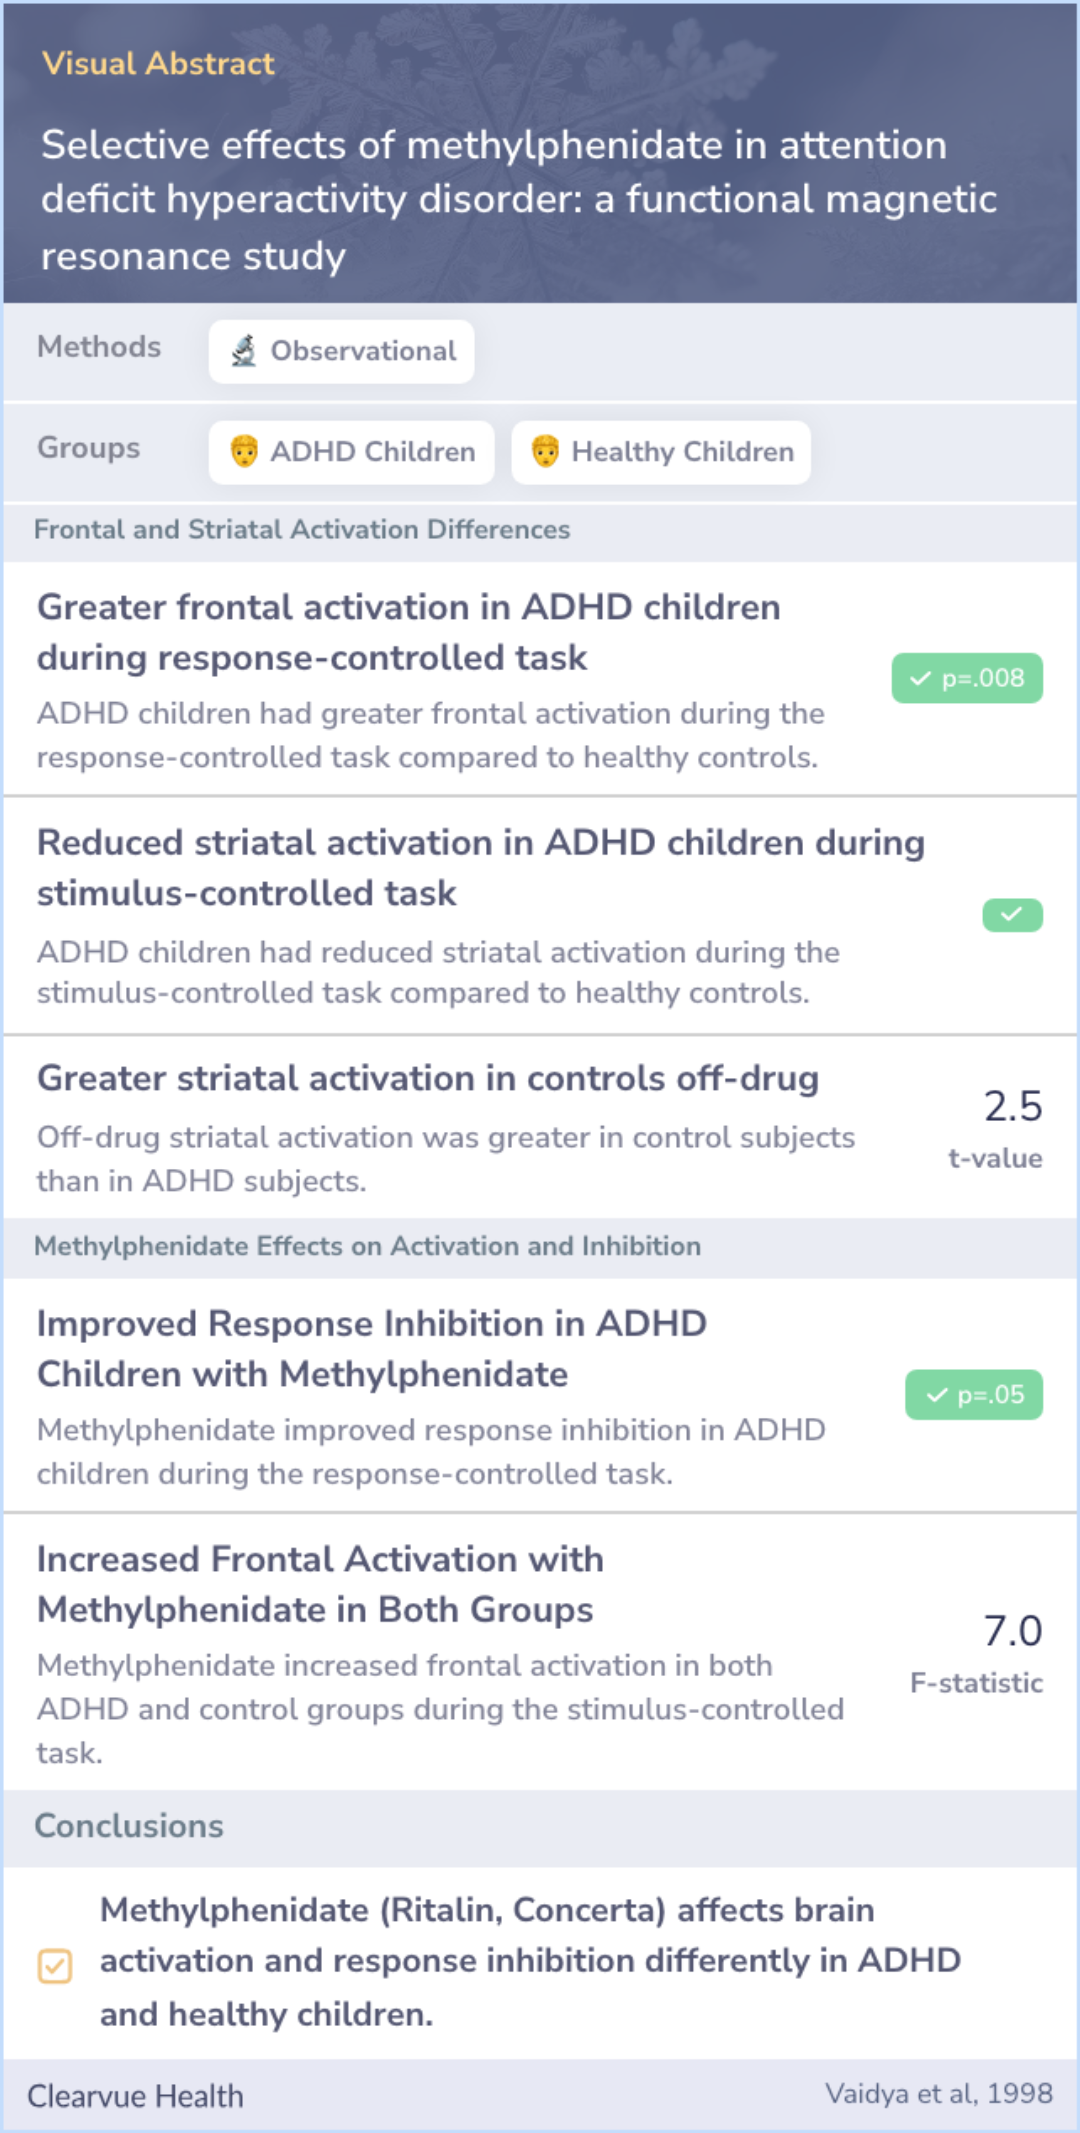Click the microscope icon beside Observational
This screenshot has width=1080, height=2133.
pyautogui.click(x=244, y=351)
